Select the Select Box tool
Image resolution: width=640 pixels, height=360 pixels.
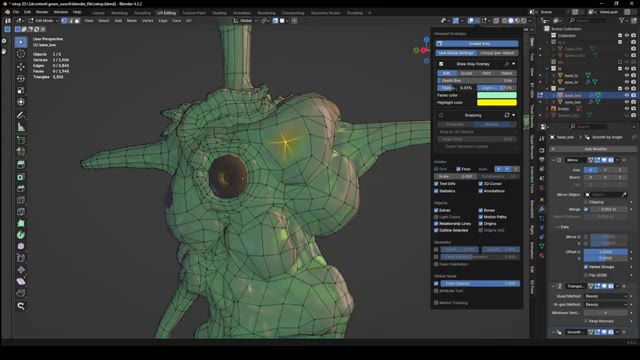[21, 42]
